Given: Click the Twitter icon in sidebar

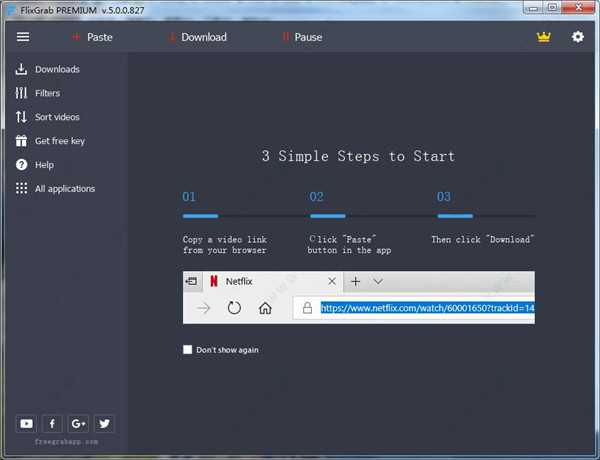Looking at the screenshot, I should pos(104,423).
